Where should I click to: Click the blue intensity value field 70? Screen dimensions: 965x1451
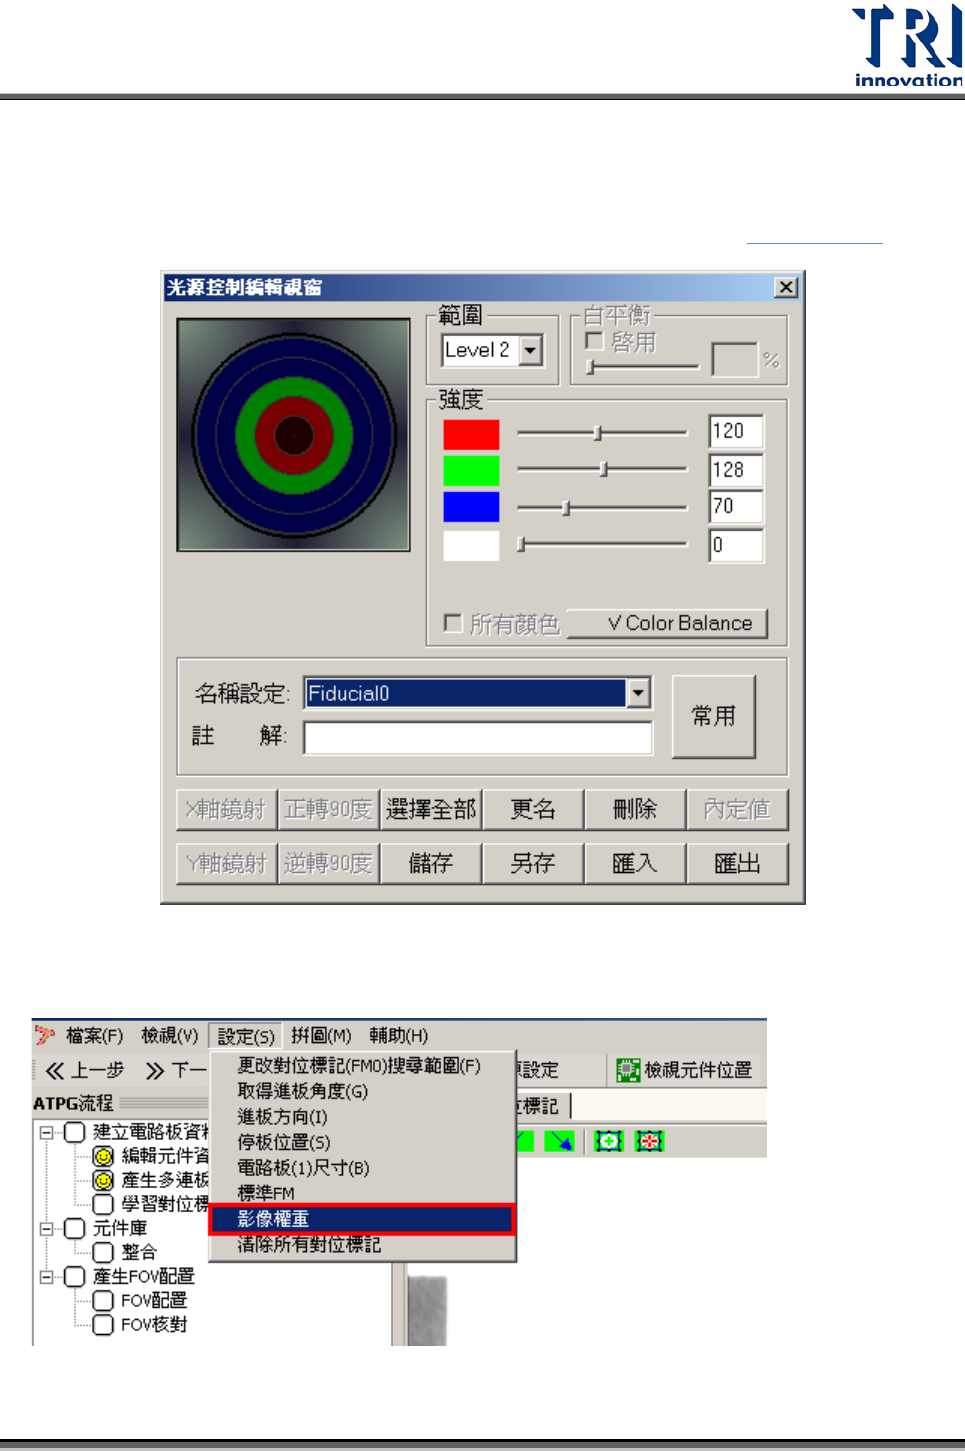click(x=736, y=506)
